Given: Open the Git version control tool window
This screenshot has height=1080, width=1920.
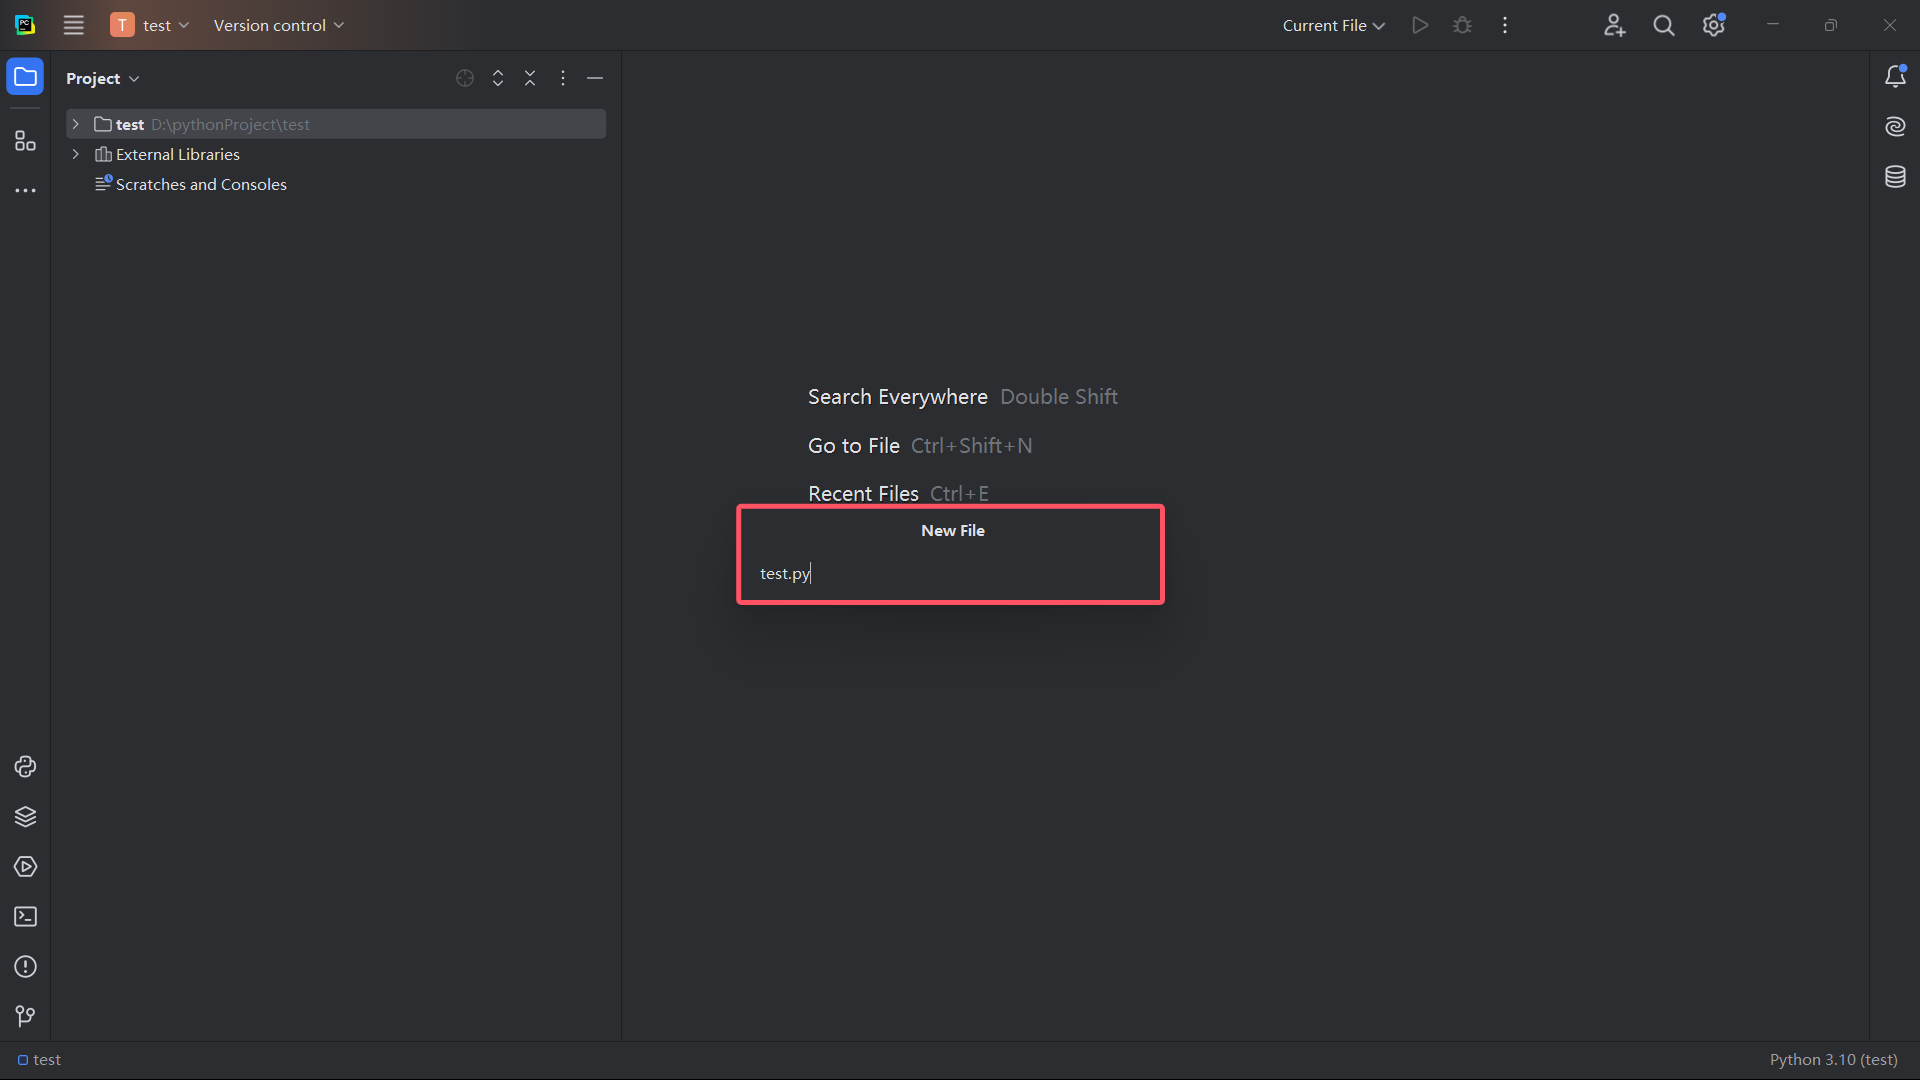Looking at the screenshot, I should [x=25, y=1016].
